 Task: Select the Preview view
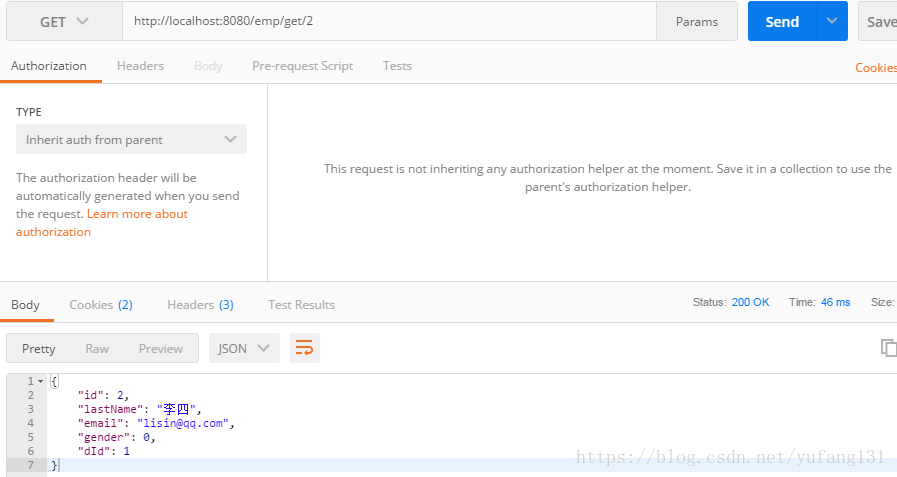pyautogui.click(x=161, y=348)
